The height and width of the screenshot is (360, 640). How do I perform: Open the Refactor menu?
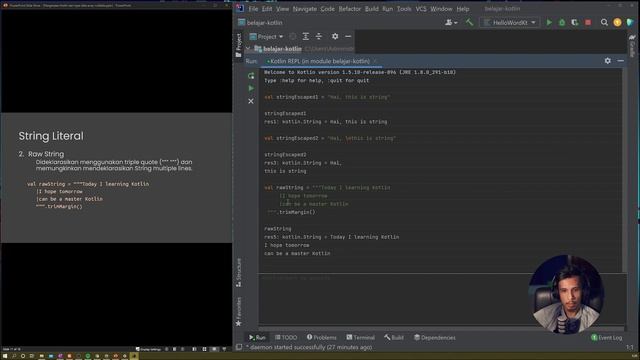350,9
